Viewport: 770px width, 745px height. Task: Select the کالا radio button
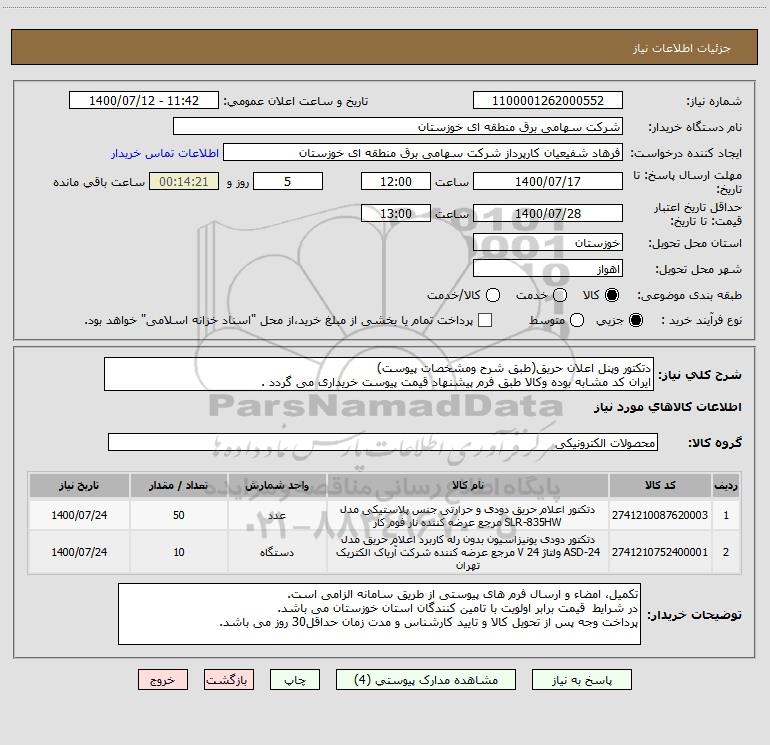[x=612, y=295]
